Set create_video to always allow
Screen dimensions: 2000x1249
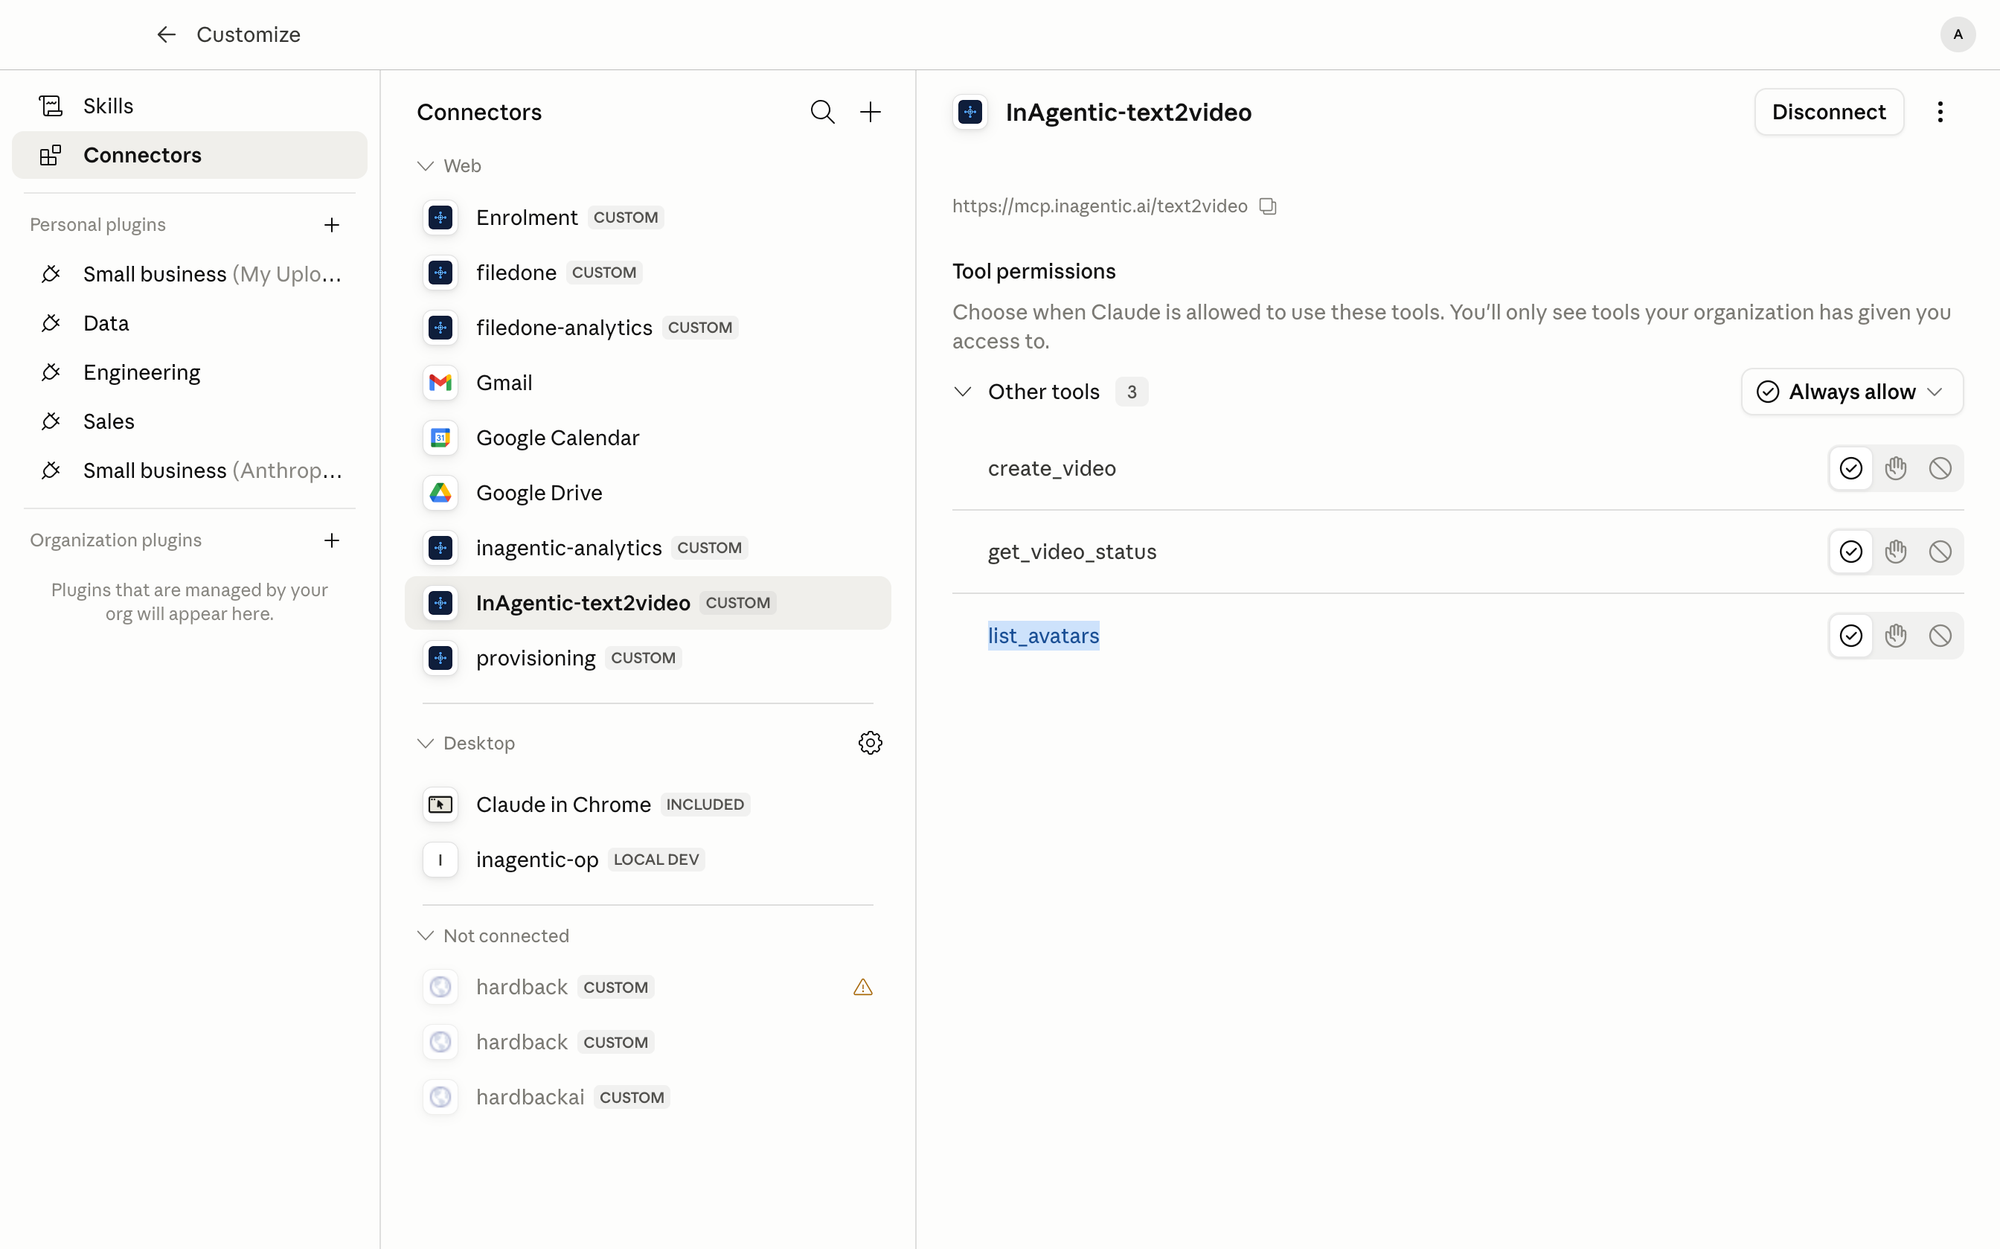click(1851, 468)
